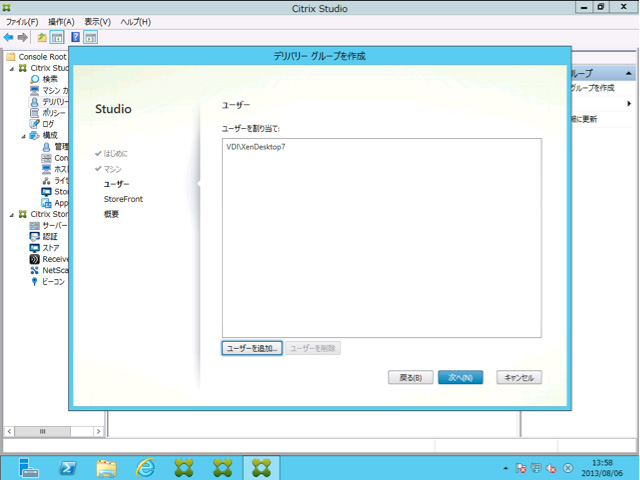Open Internet Explorer from the taskbar
The width and height of the screenshot is (640, 480).
(x=145, y=468)
